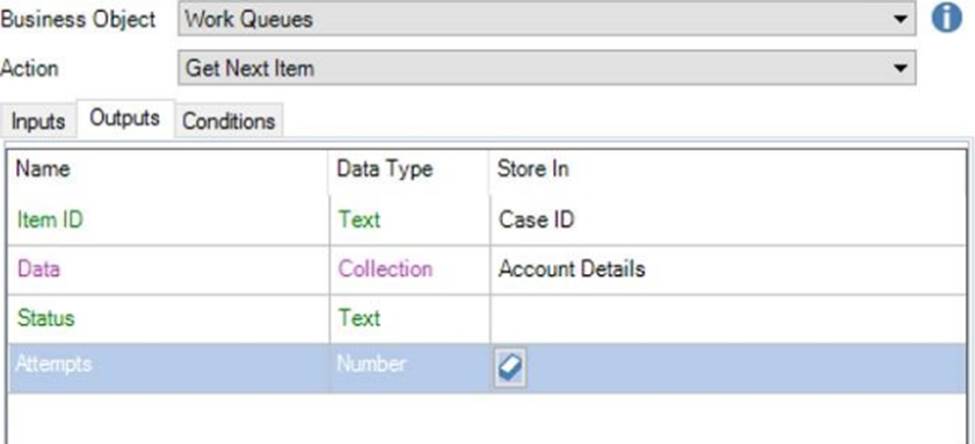
Task: Switch to the Inputs tab
Action: [x=38, y=121]
